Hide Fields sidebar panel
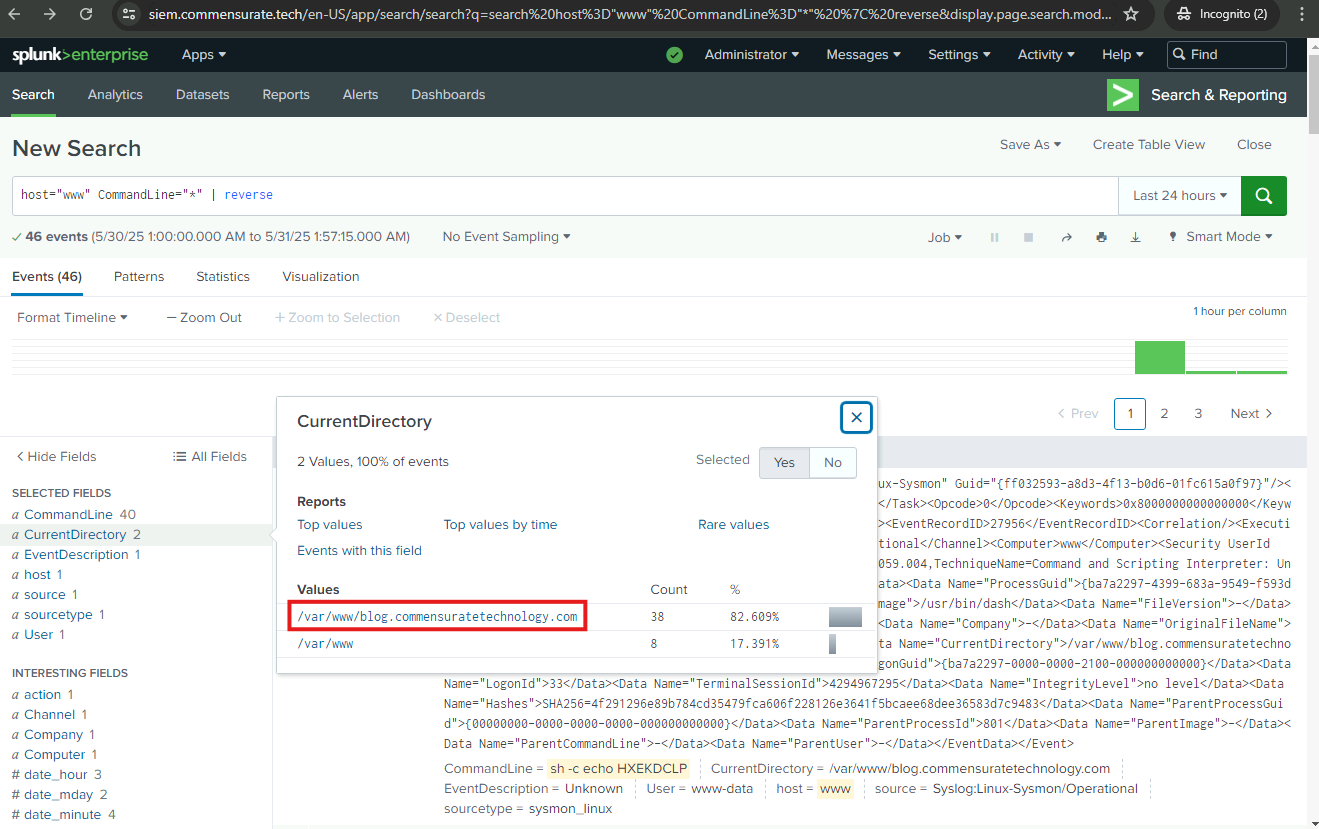This screenshot has height=829, width=1319. (56, 456)
